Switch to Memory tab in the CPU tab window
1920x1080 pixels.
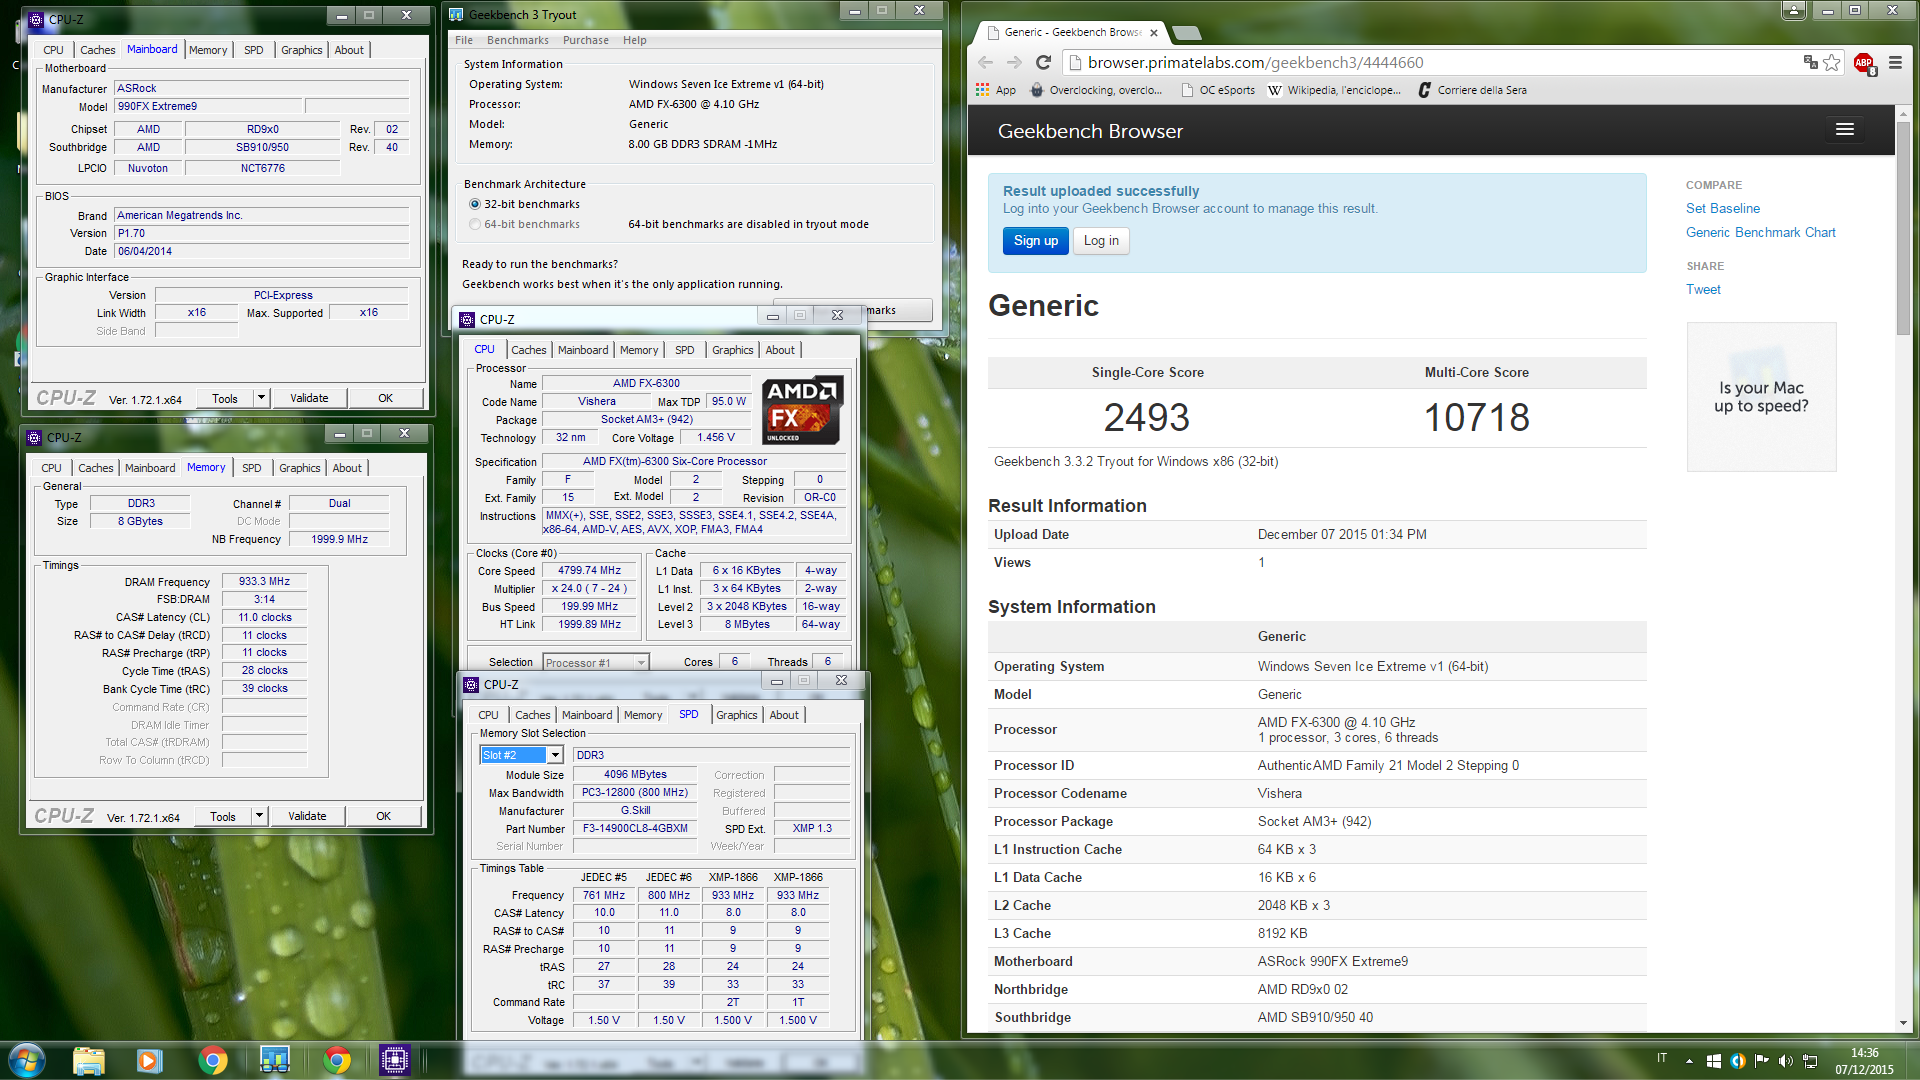click(639, 350)
